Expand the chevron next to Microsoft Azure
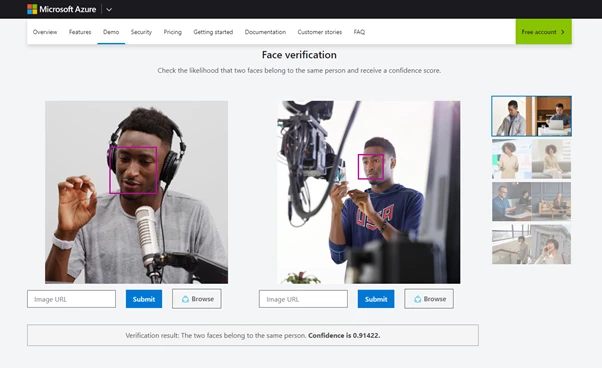The image size is (602, 368). click(109, 10)
